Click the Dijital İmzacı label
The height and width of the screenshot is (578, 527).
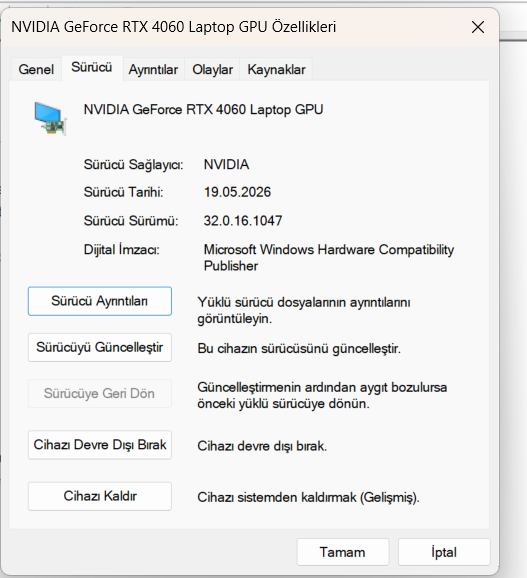point(122,250)
